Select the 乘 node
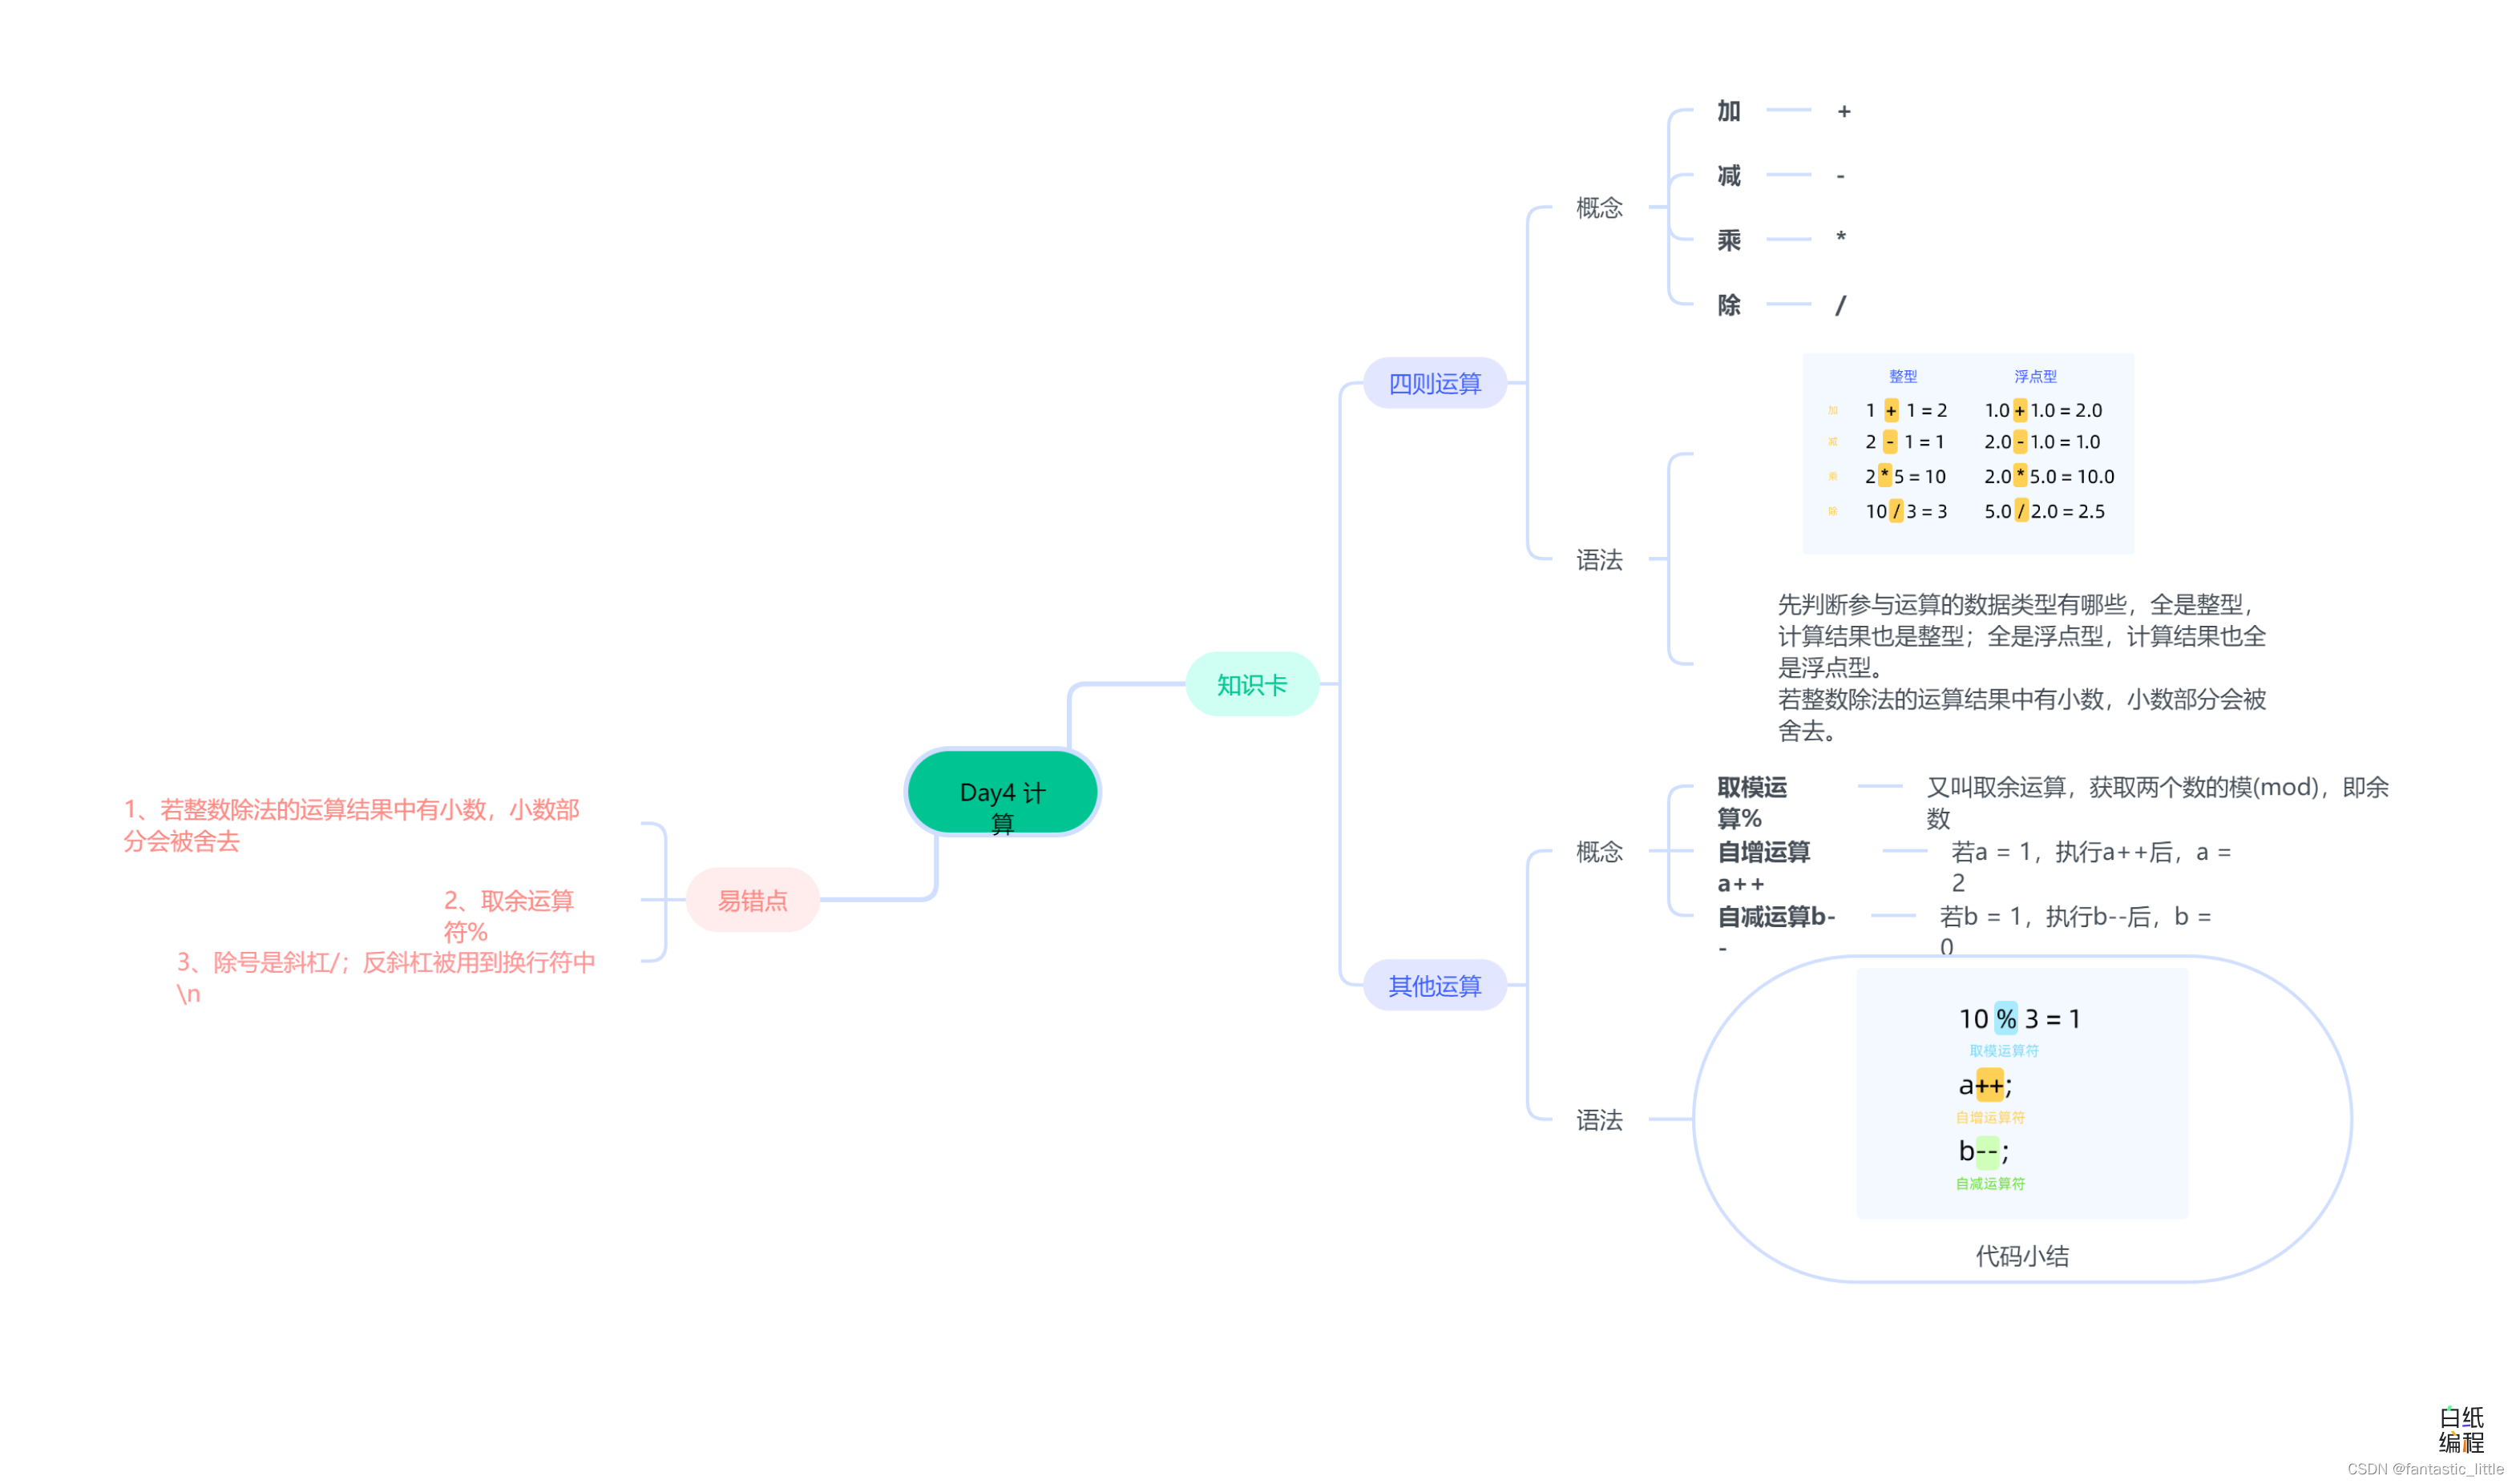Screen dimensions: 2516x1484 [1729, 240]
